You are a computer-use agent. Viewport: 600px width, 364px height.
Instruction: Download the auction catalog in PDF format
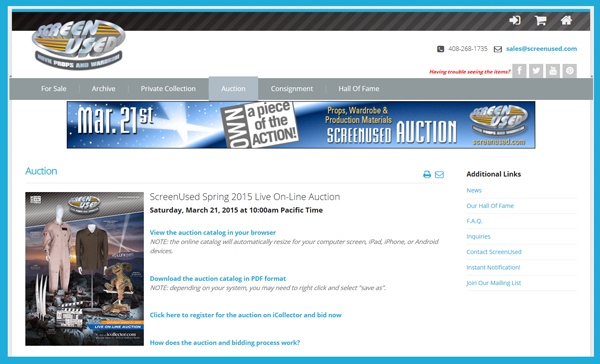(218, 278)
